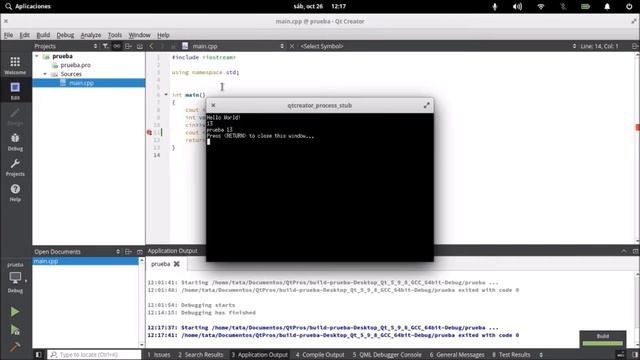Open the Edit menu

click(x=24, y=35)
